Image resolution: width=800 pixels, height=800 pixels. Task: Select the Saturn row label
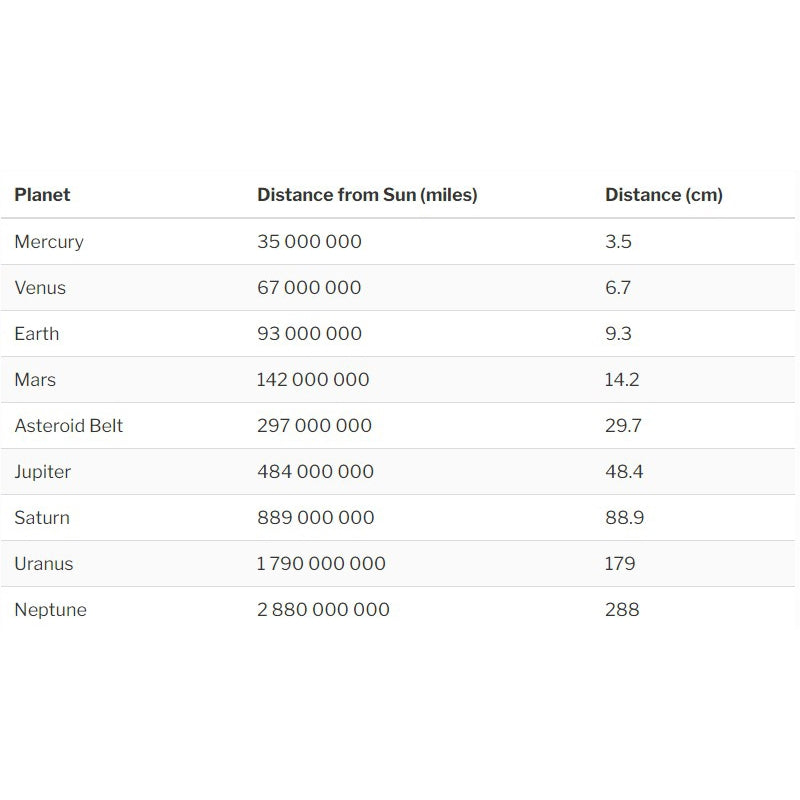tap(42, 518)
